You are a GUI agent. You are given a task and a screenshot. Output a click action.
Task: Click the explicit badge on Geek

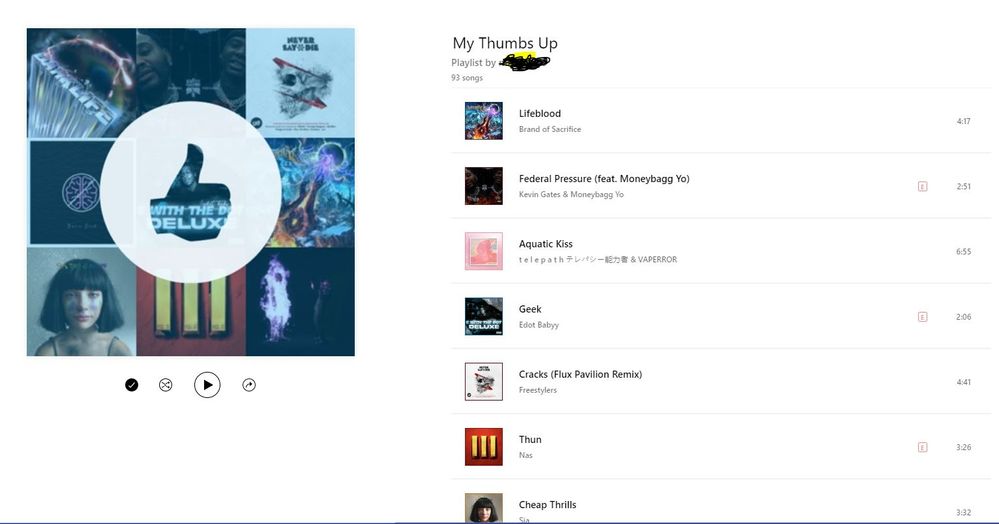click(923, 317)
